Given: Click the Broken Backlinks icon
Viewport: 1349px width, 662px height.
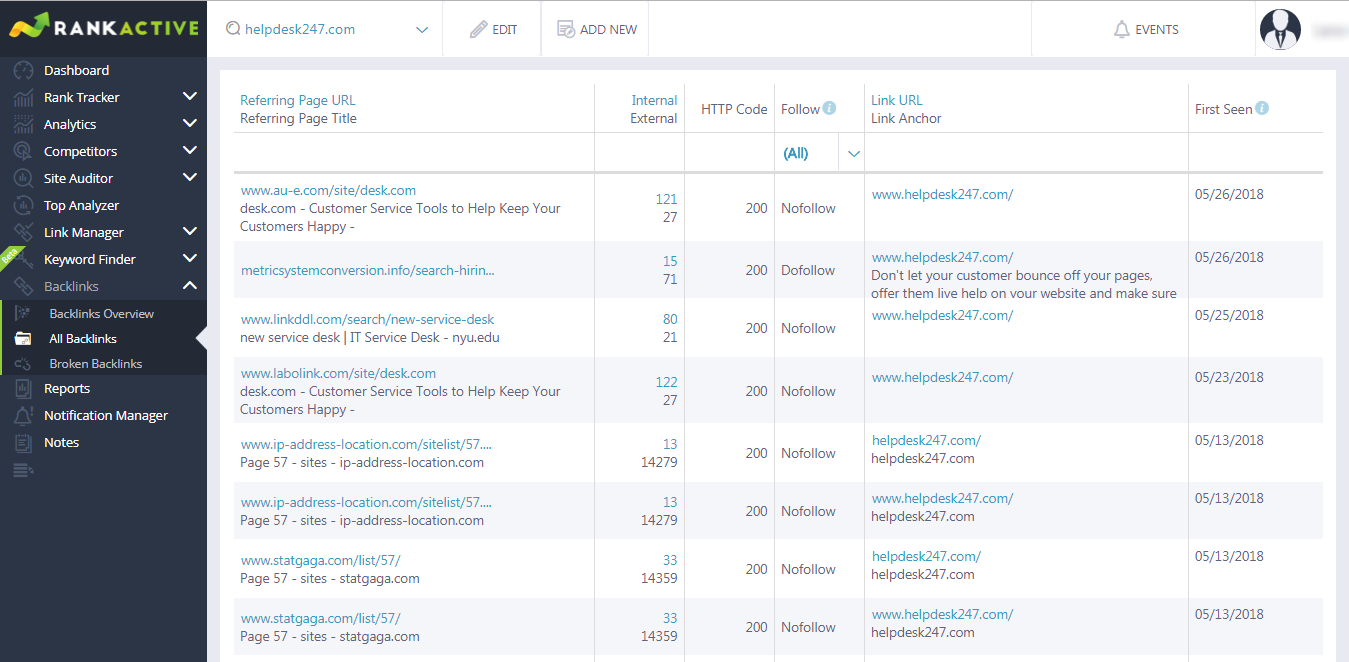Looking at the screenshot, I should (23, 364).
